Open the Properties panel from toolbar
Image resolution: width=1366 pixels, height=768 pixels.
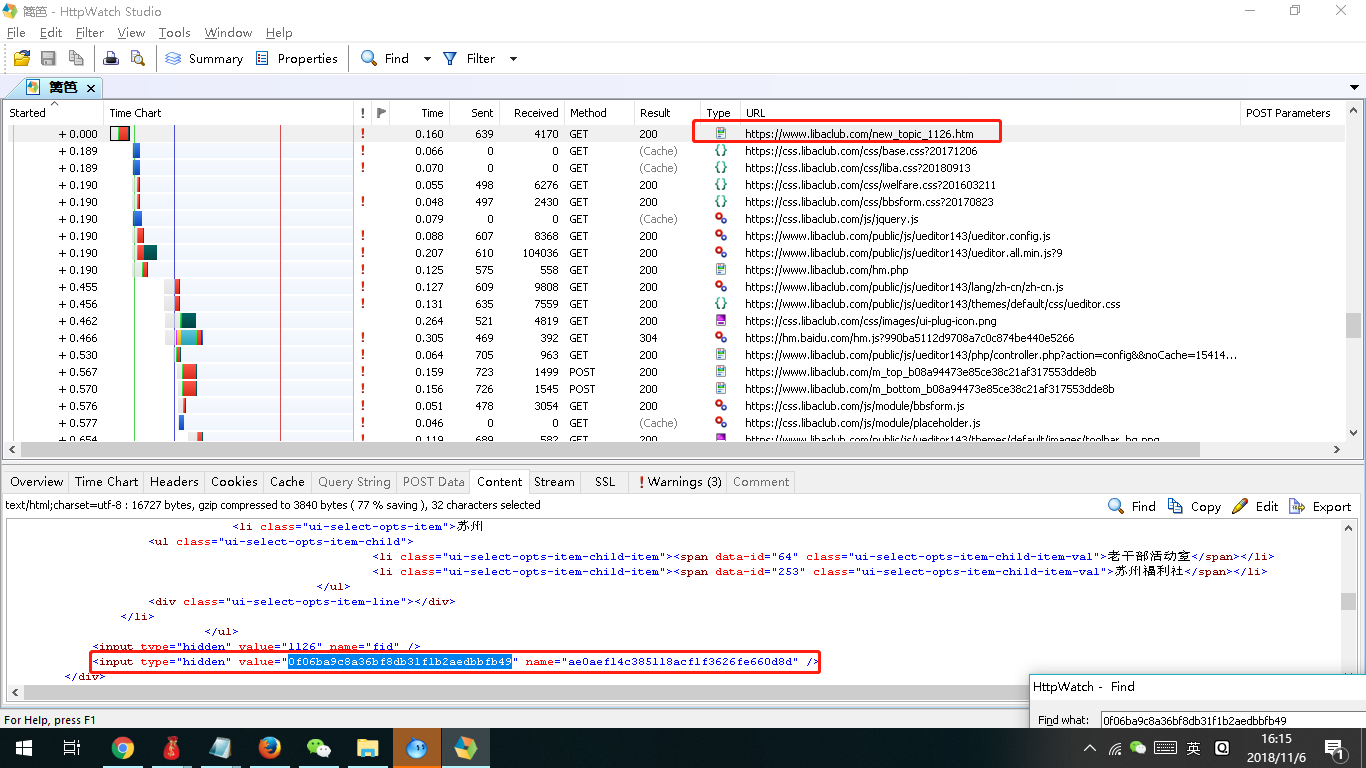pyautogui.click(x=297, y=59)
